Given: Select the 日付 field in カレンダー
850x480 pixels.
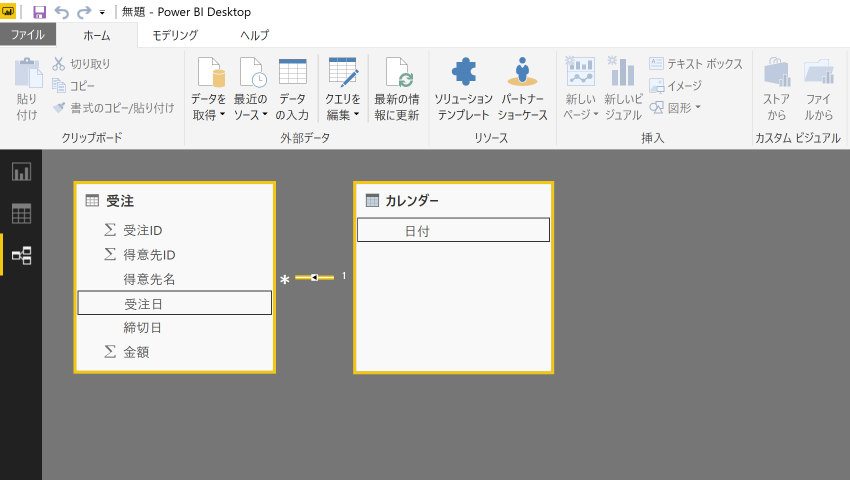Looking at the screenshot, I should pos(453,230).
